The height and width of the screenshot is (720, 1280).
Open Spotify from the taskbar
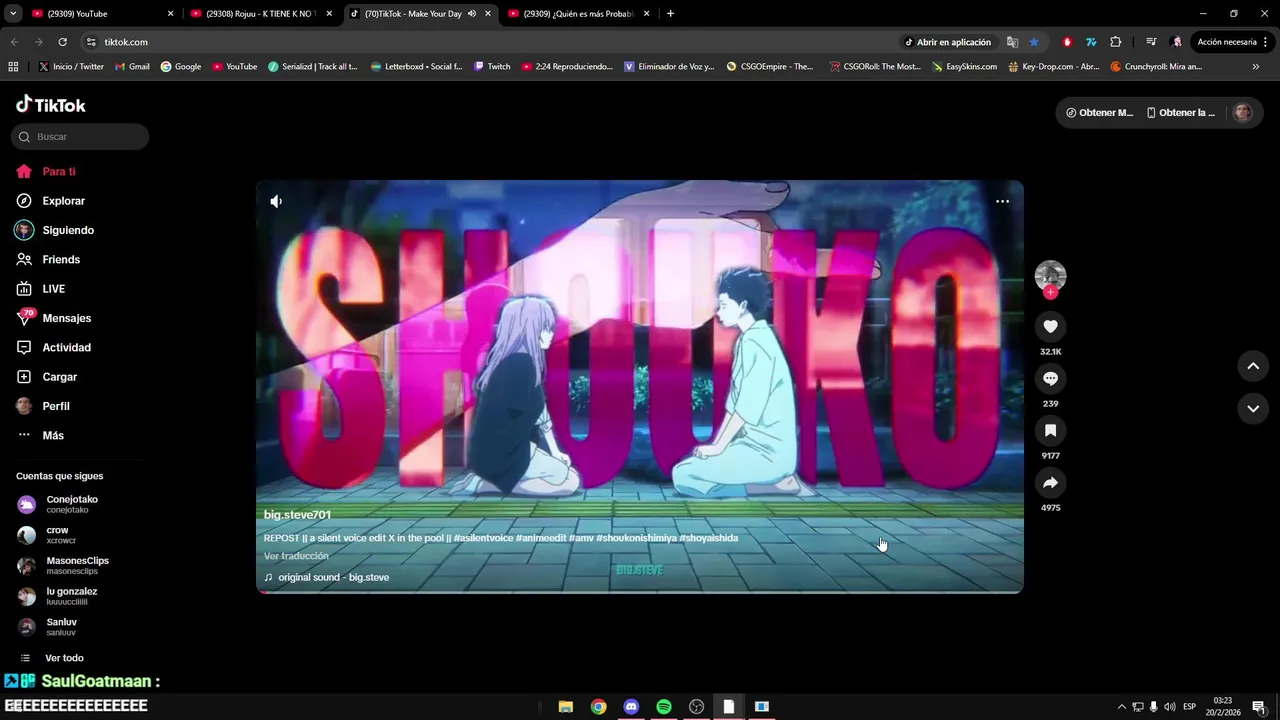(664, 707)
